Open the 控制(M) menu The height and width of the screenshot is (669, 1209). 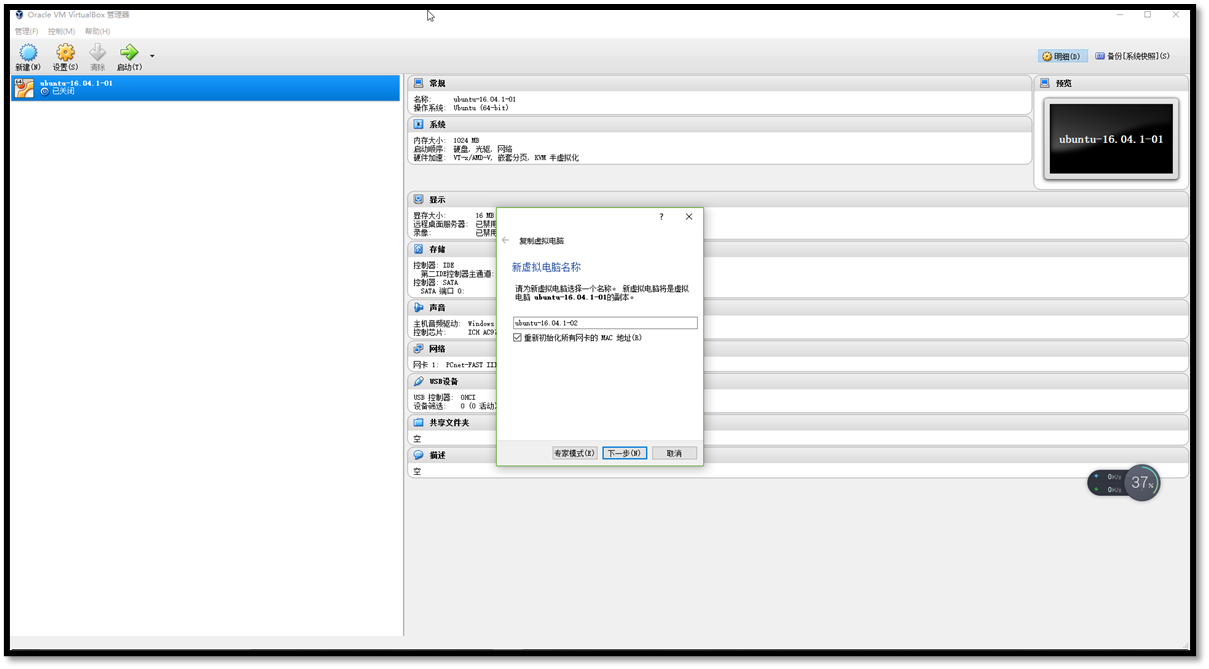point(61,31)
